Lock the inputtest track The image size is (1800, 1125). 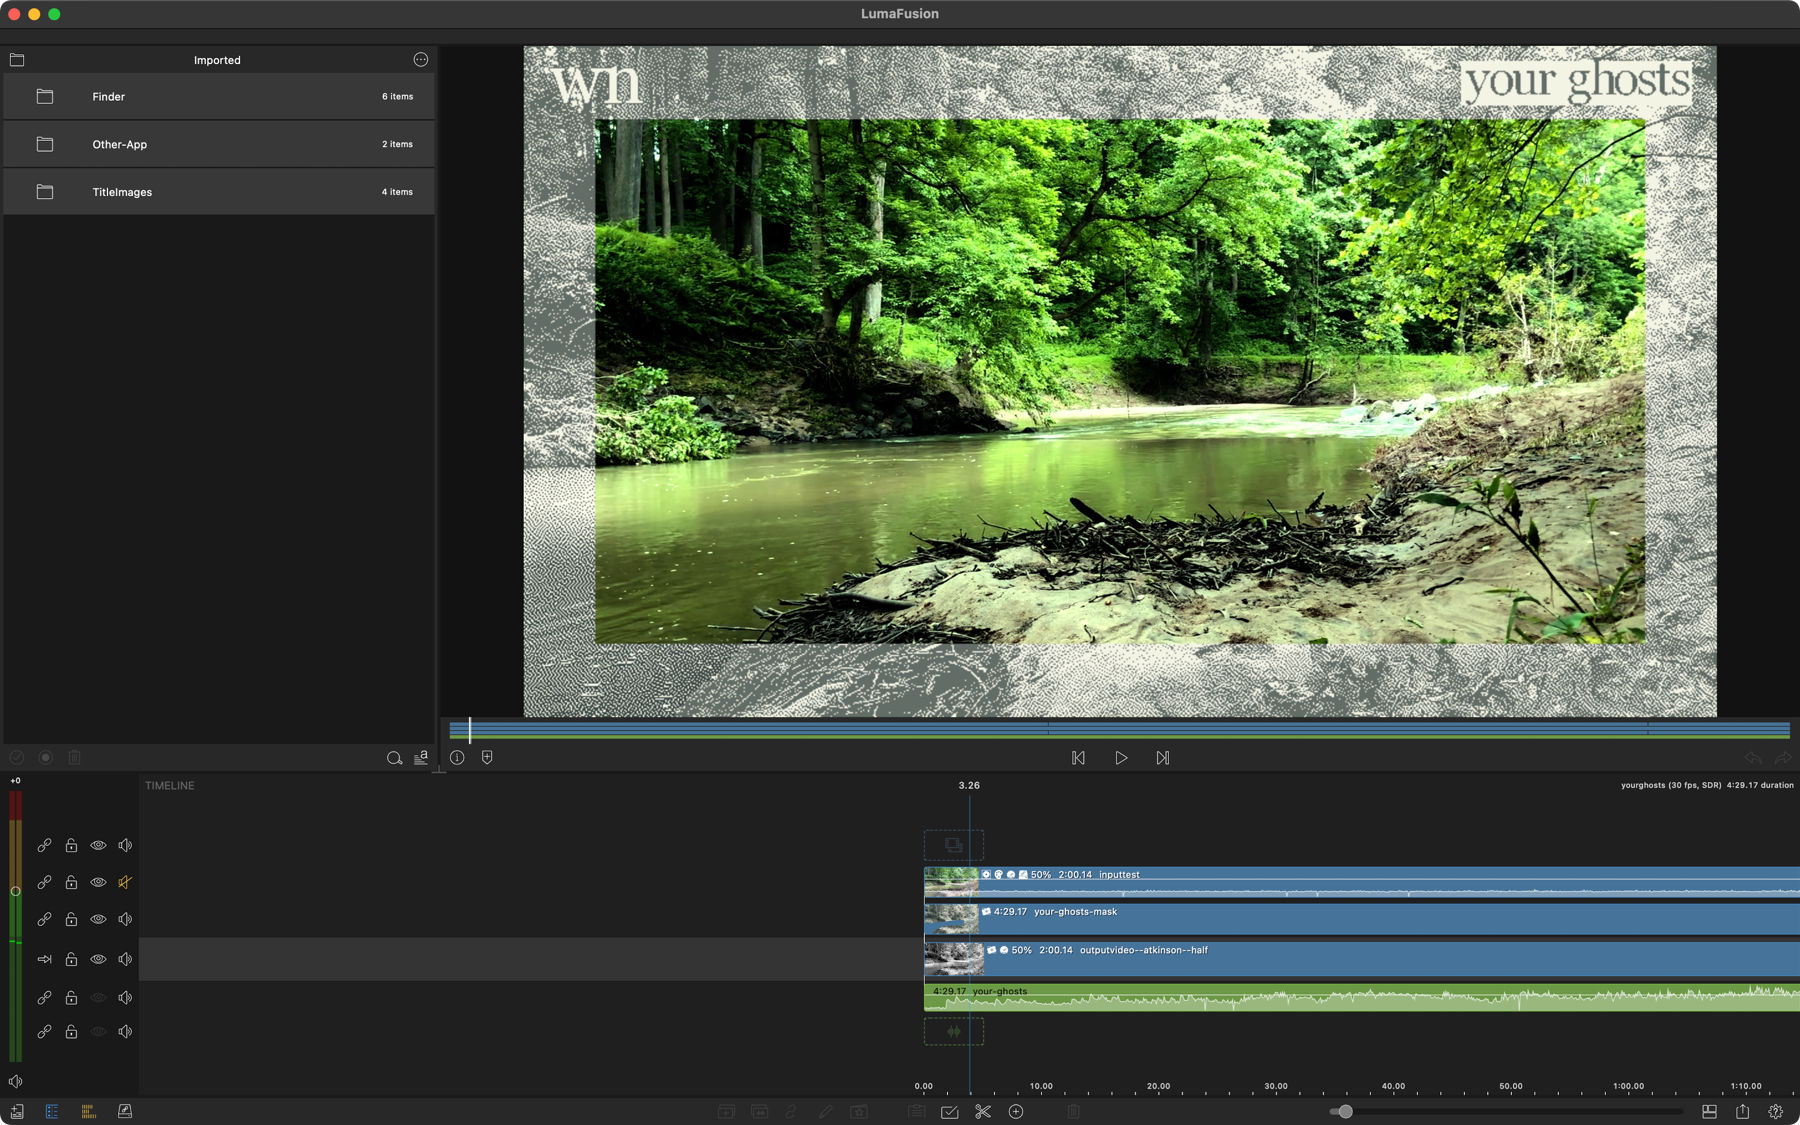71,882
